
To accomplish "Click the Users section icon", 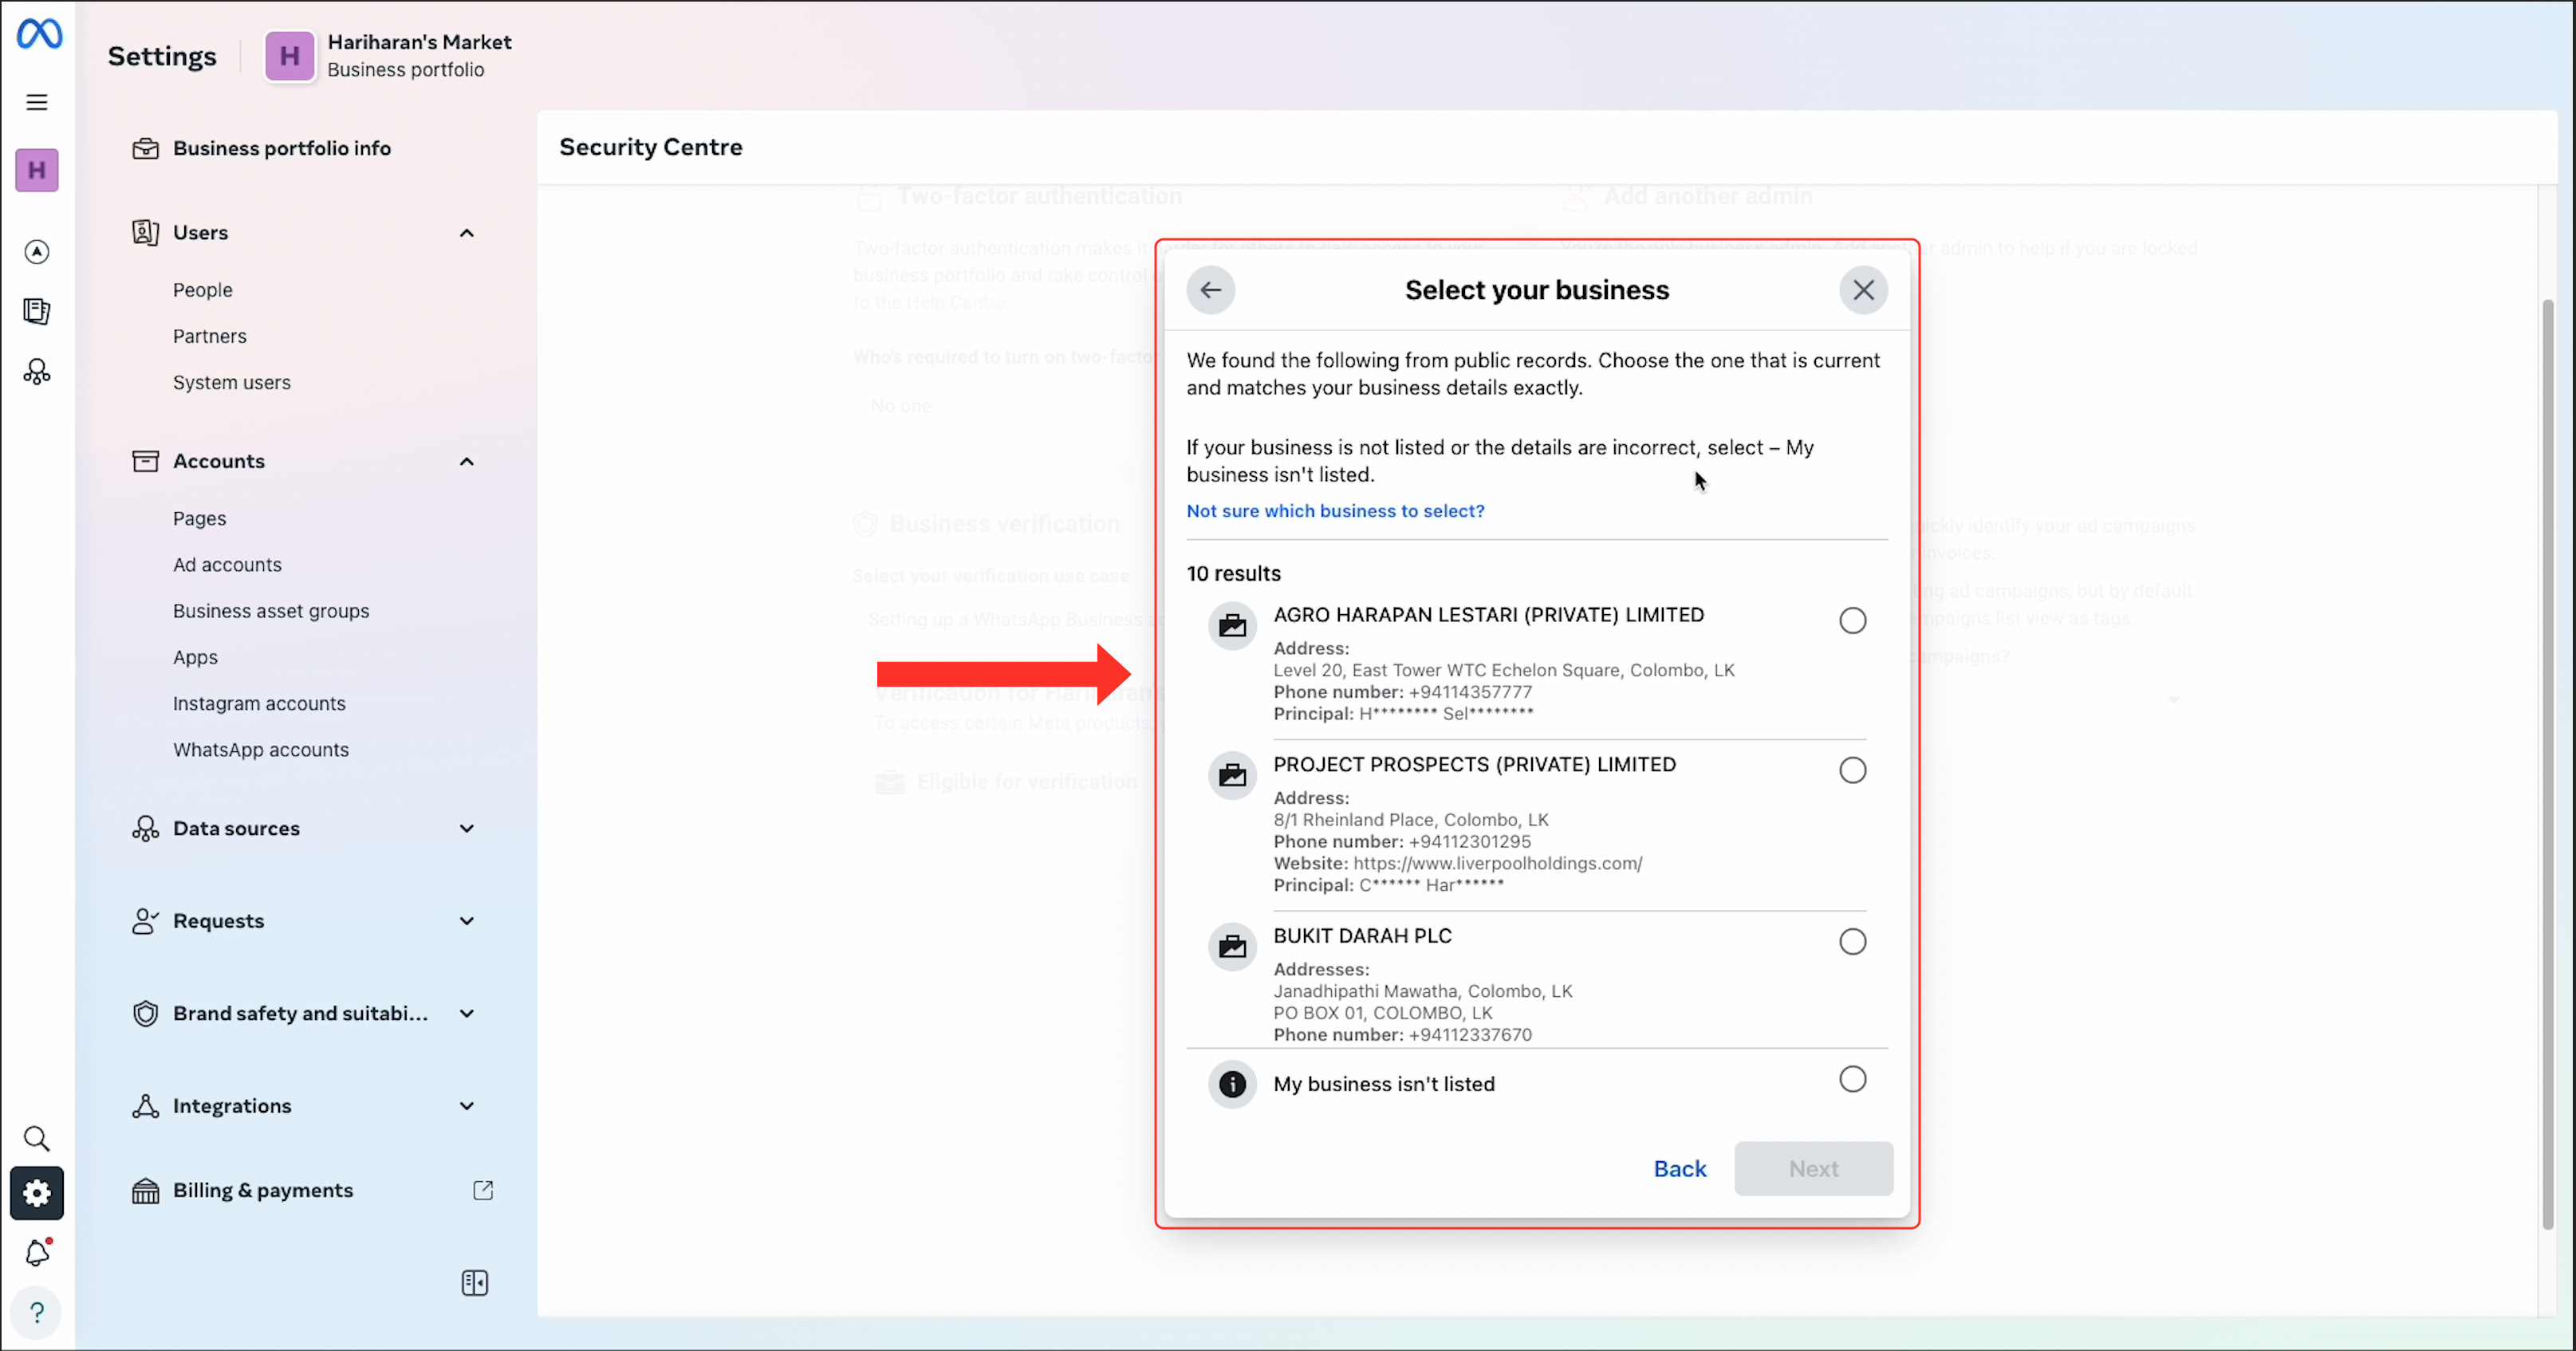I will tap(146, 232).
